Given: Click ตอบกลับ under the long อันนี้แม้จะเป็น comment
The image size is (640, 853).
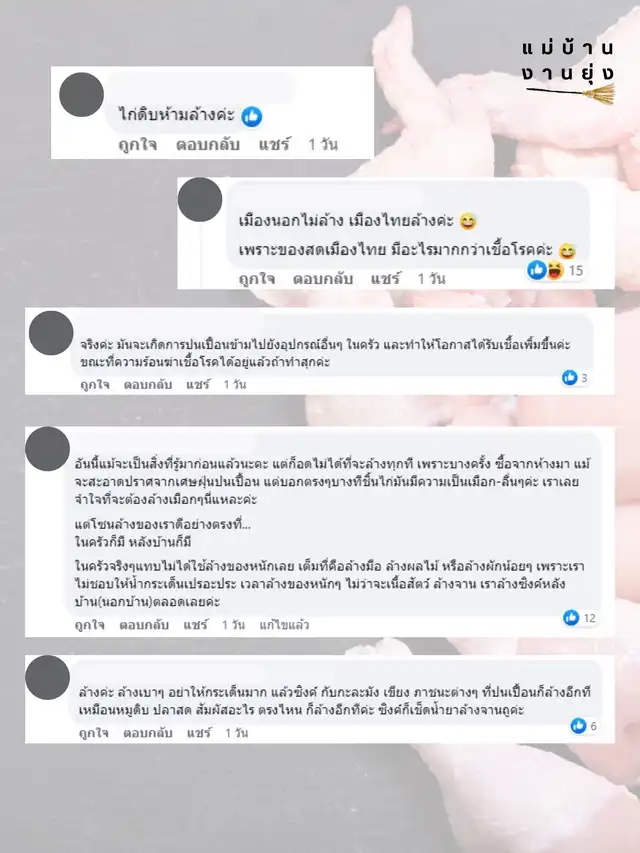Looking at the screenshot, I should click(x=144, y=625).
